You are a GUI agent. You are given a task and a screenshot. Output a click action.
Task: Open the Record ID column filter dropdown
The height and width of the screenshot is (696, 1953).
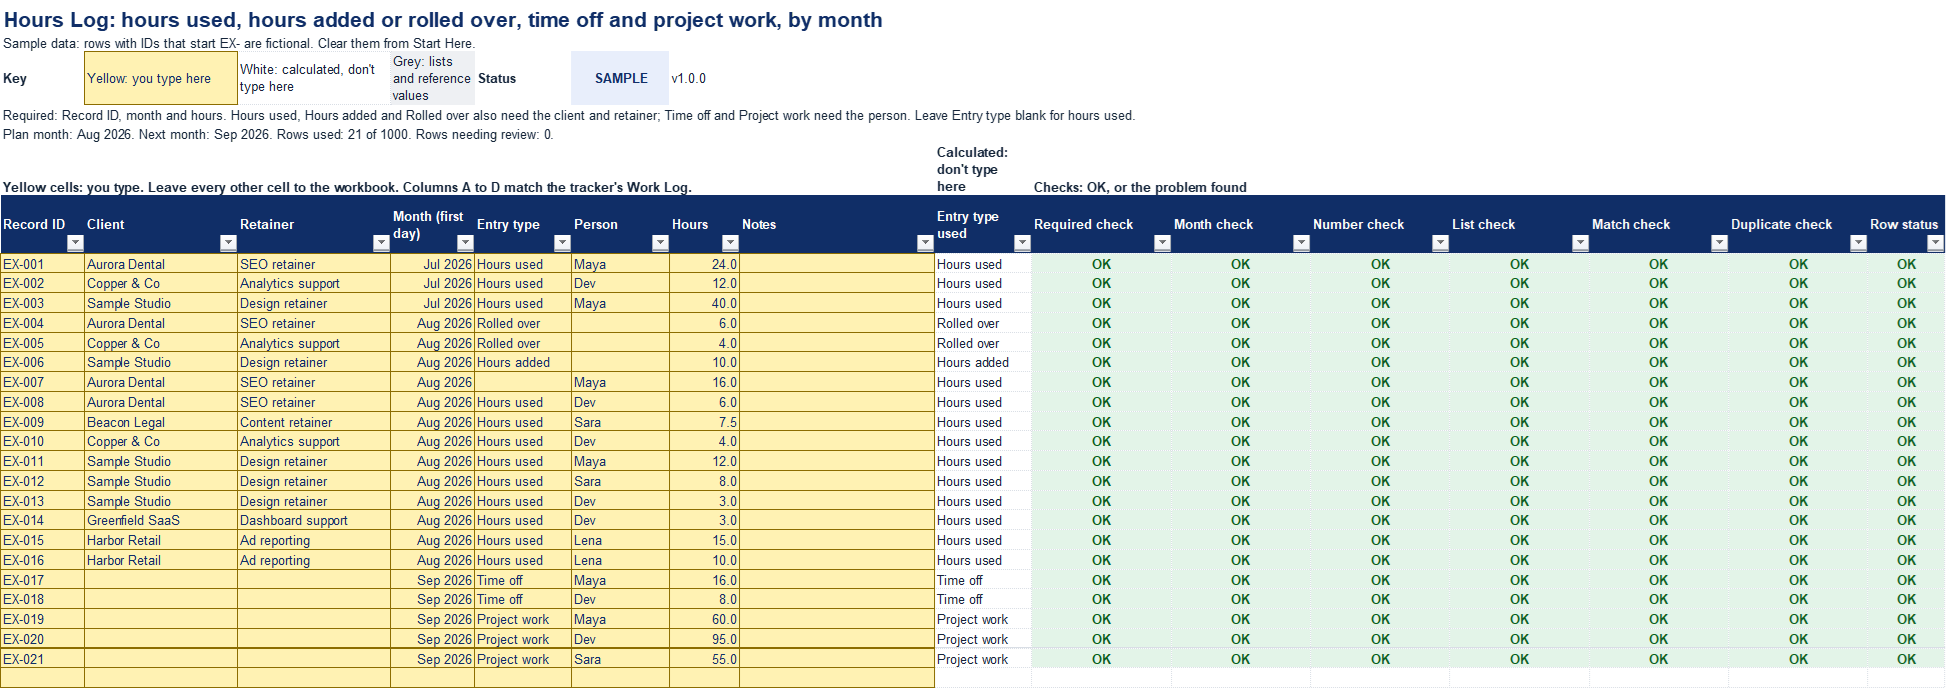pyautogui.click(x=75, y=243)
